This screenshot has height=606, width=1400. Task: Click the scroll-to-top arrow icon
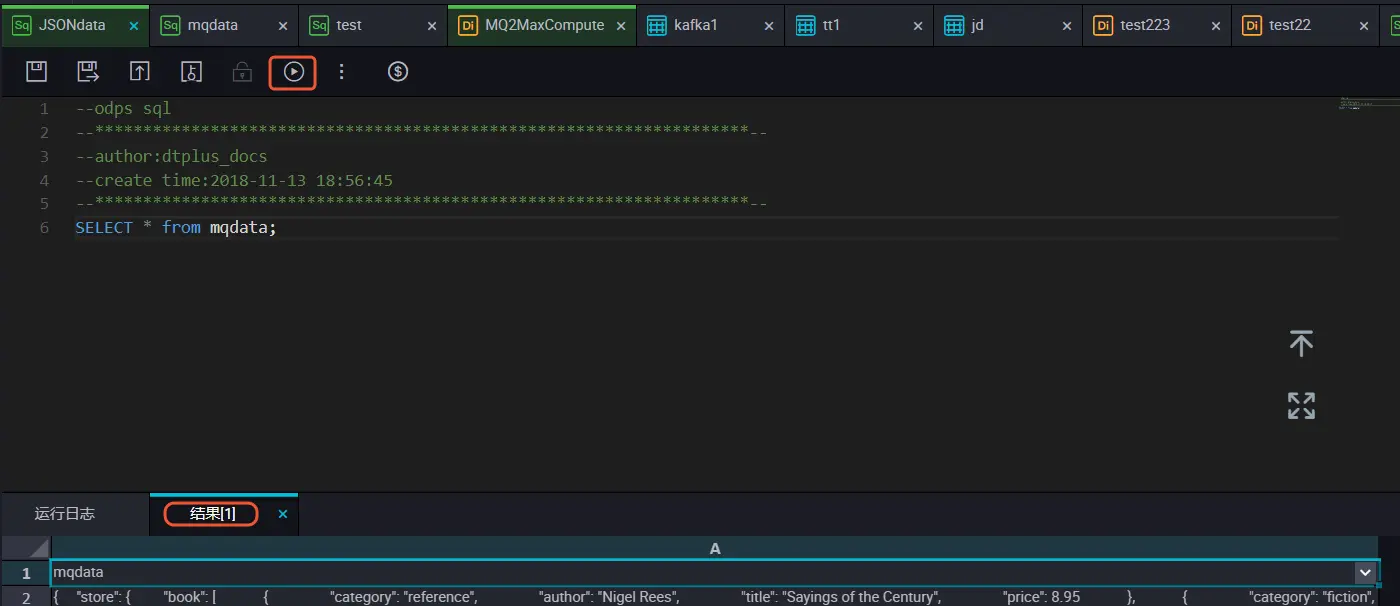[1301, 343]
